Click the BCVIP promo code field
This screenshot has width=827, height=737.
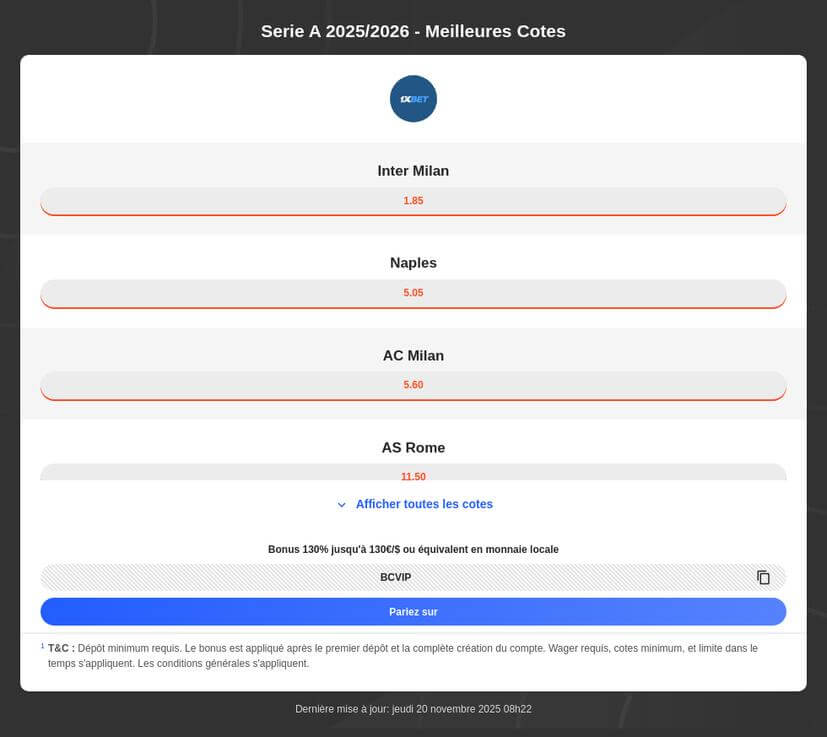(x=396, y=577)
